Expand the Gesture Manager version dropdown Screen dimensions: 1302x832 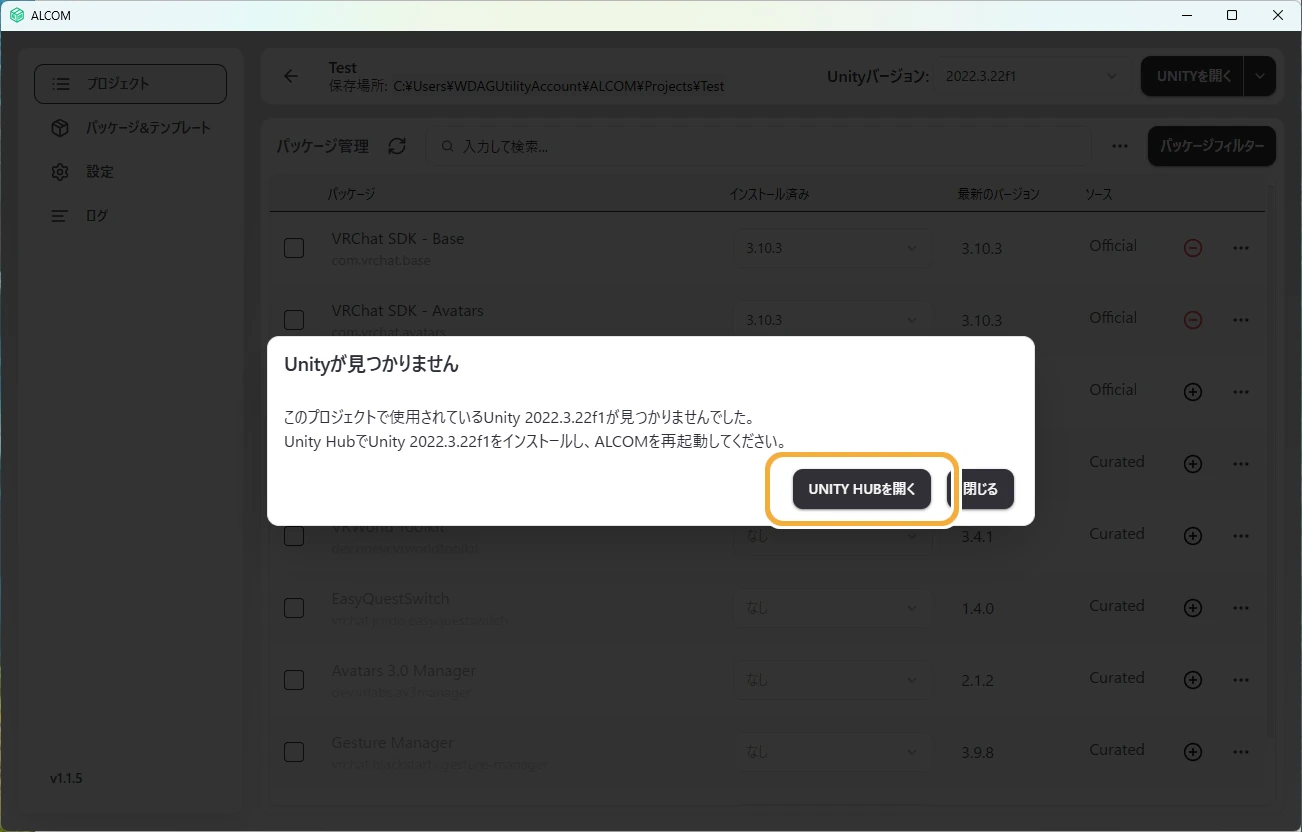(831, 752)
